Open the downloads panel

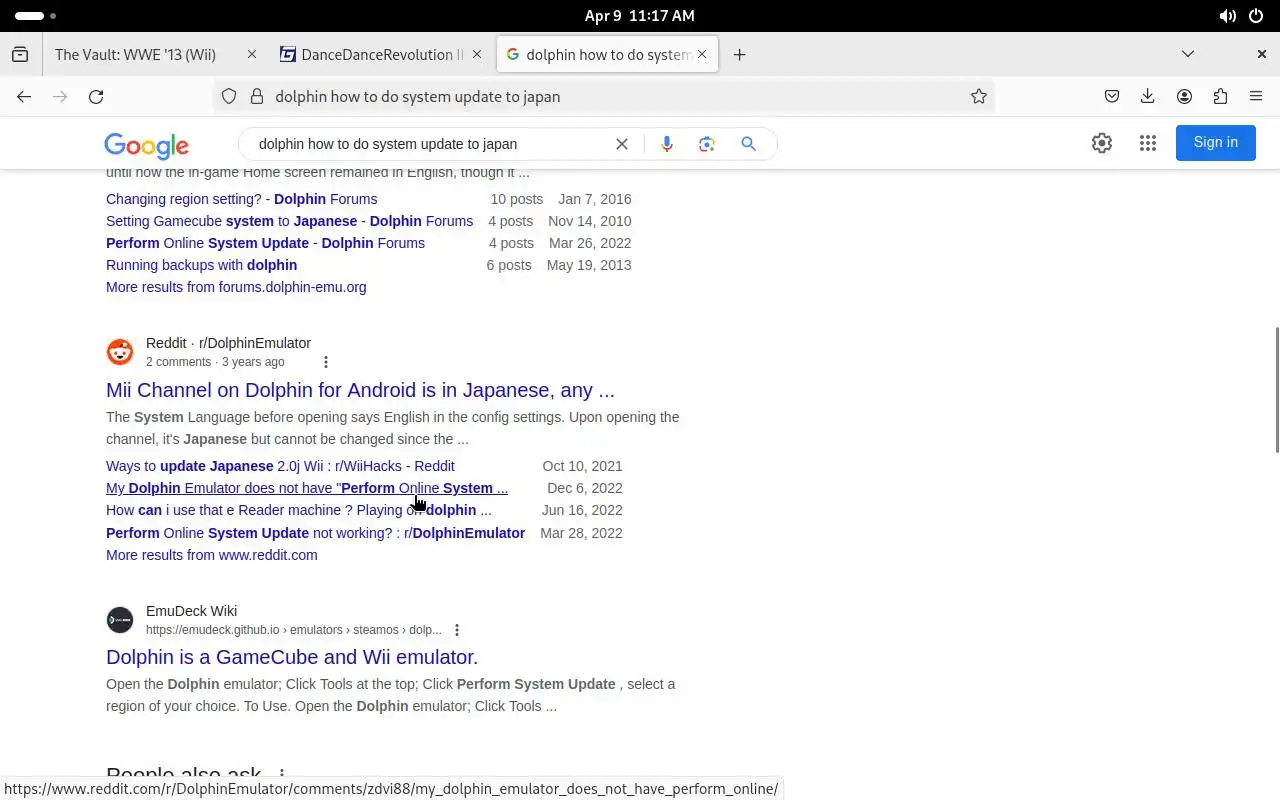[x=1148, y=97]
